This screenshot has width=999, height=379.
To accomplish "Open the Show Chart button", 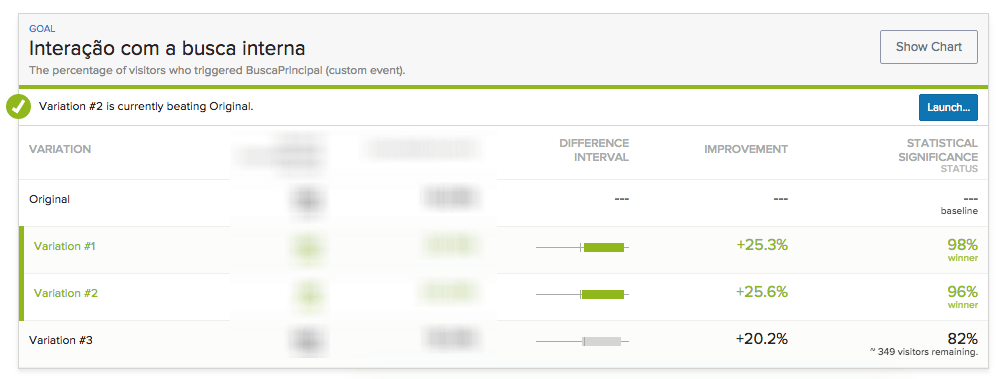I will [x=928, y=46].
